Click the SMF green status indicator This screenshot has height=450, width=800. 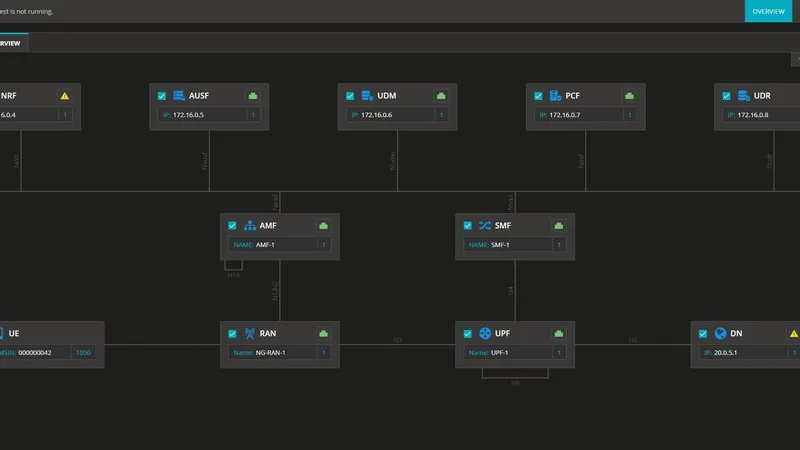[559, 226]
